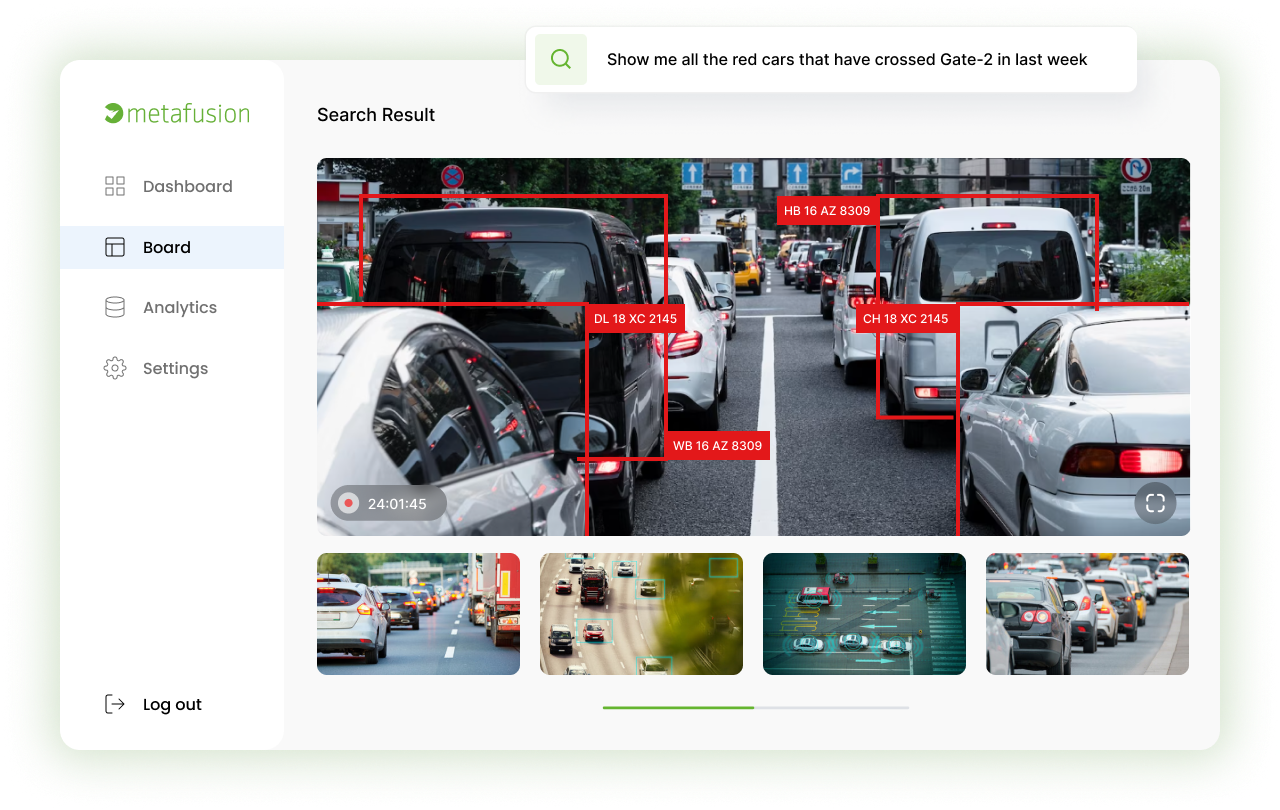Viewport: 1280px width, 810px height.
Task: Click the Dashboard grid icon
Action: point(115,186)
